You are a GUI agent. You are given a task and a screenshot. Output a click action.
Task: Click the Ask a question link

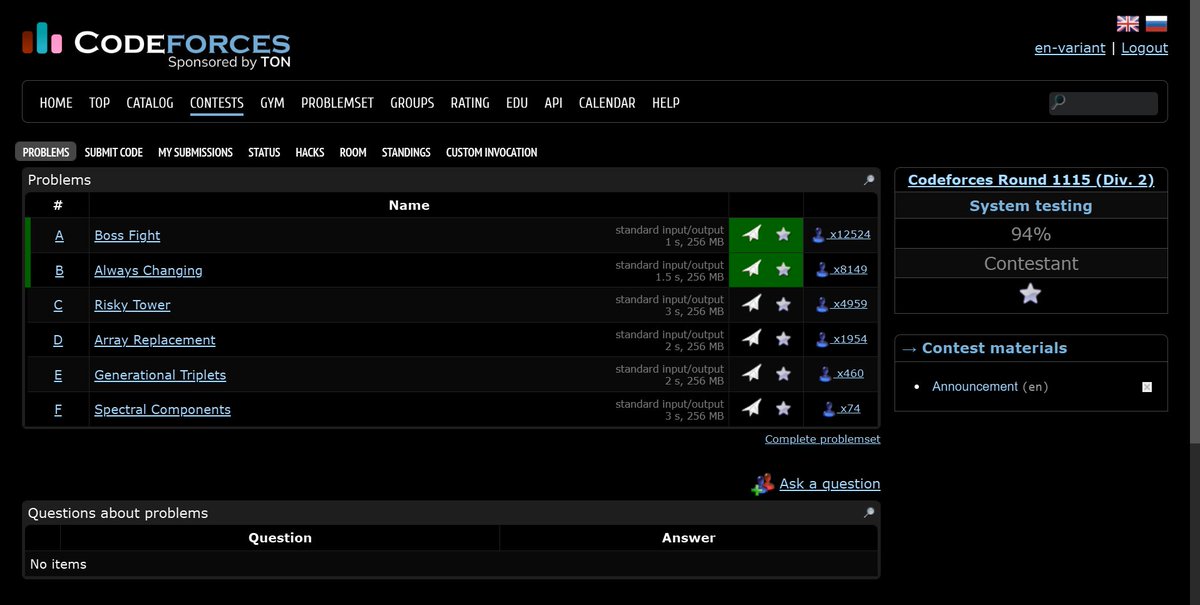[x=830, y=484]
